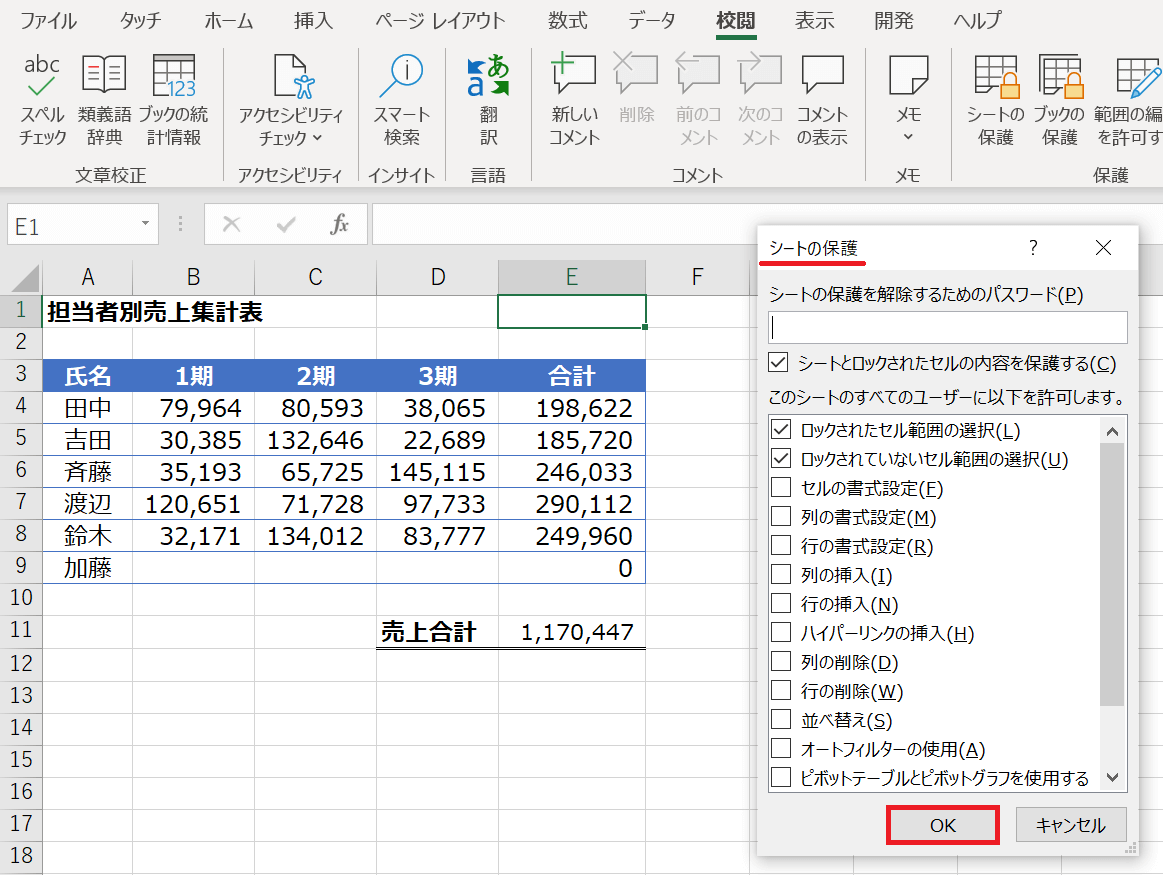Click the キャンセル cancel button
The image size is (1163, 875).
click(x=1070, y=825)
